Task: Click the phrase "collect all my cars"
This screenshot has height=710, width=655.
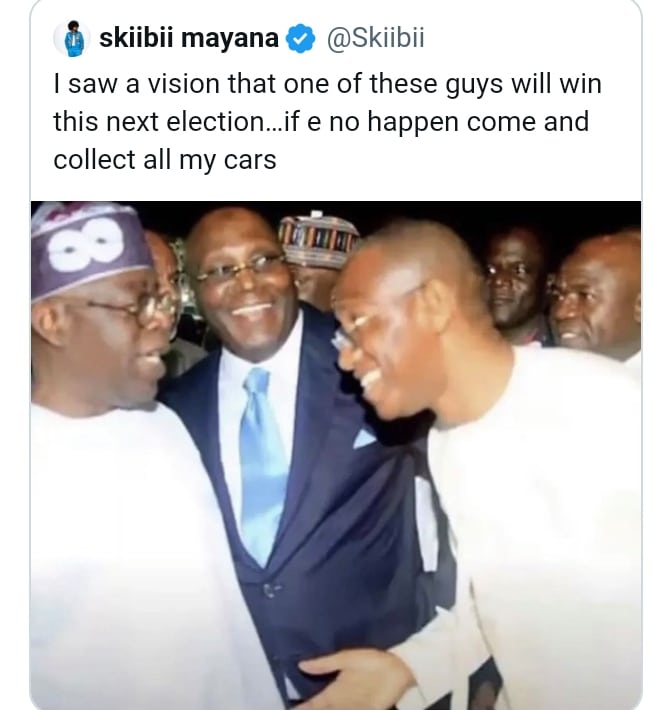Action: [x=164, y=159]
